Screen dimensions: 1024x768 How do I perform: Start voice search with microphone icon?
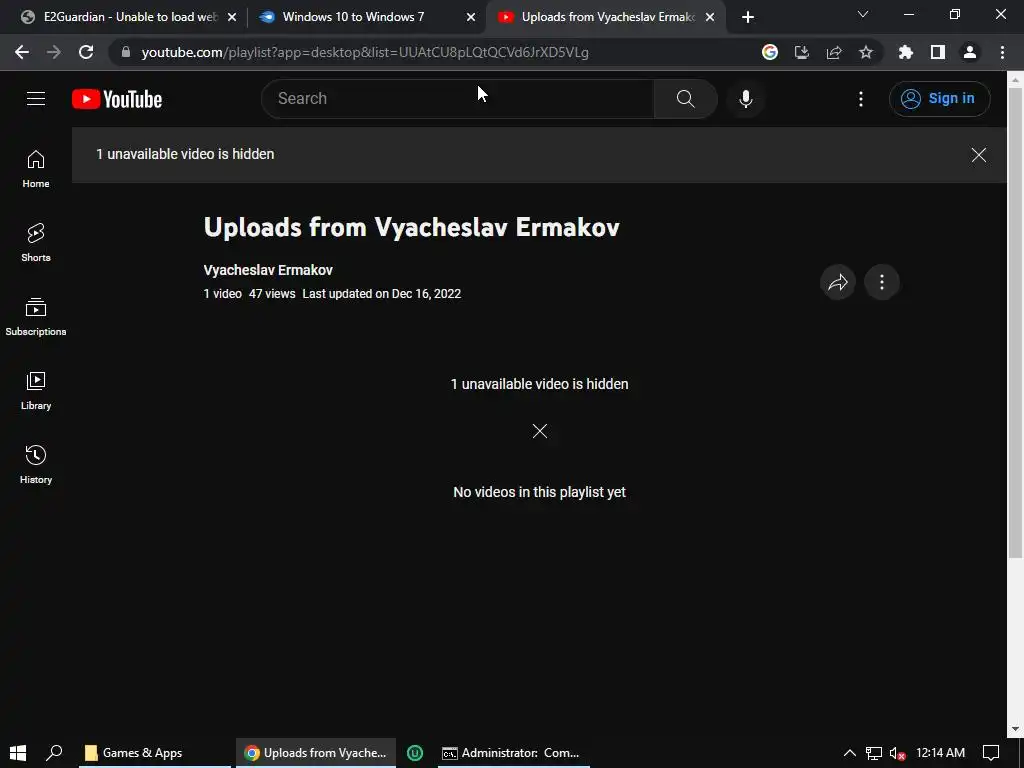[x=745, y=99]
